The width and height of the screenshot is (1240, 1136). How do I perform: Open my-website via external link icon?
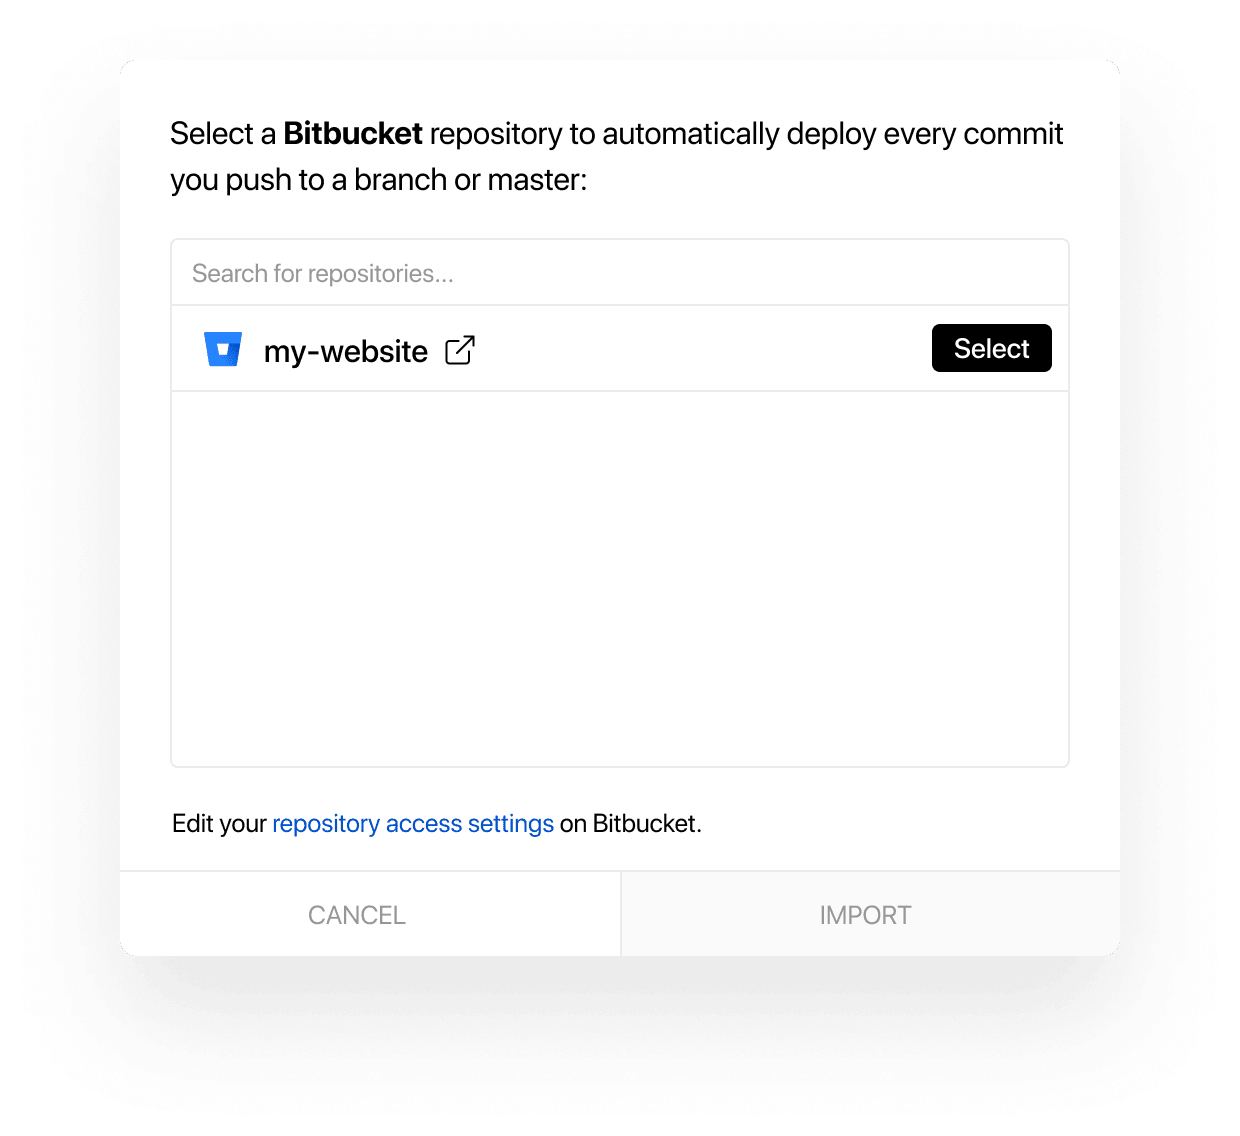[x=459, y=350]
